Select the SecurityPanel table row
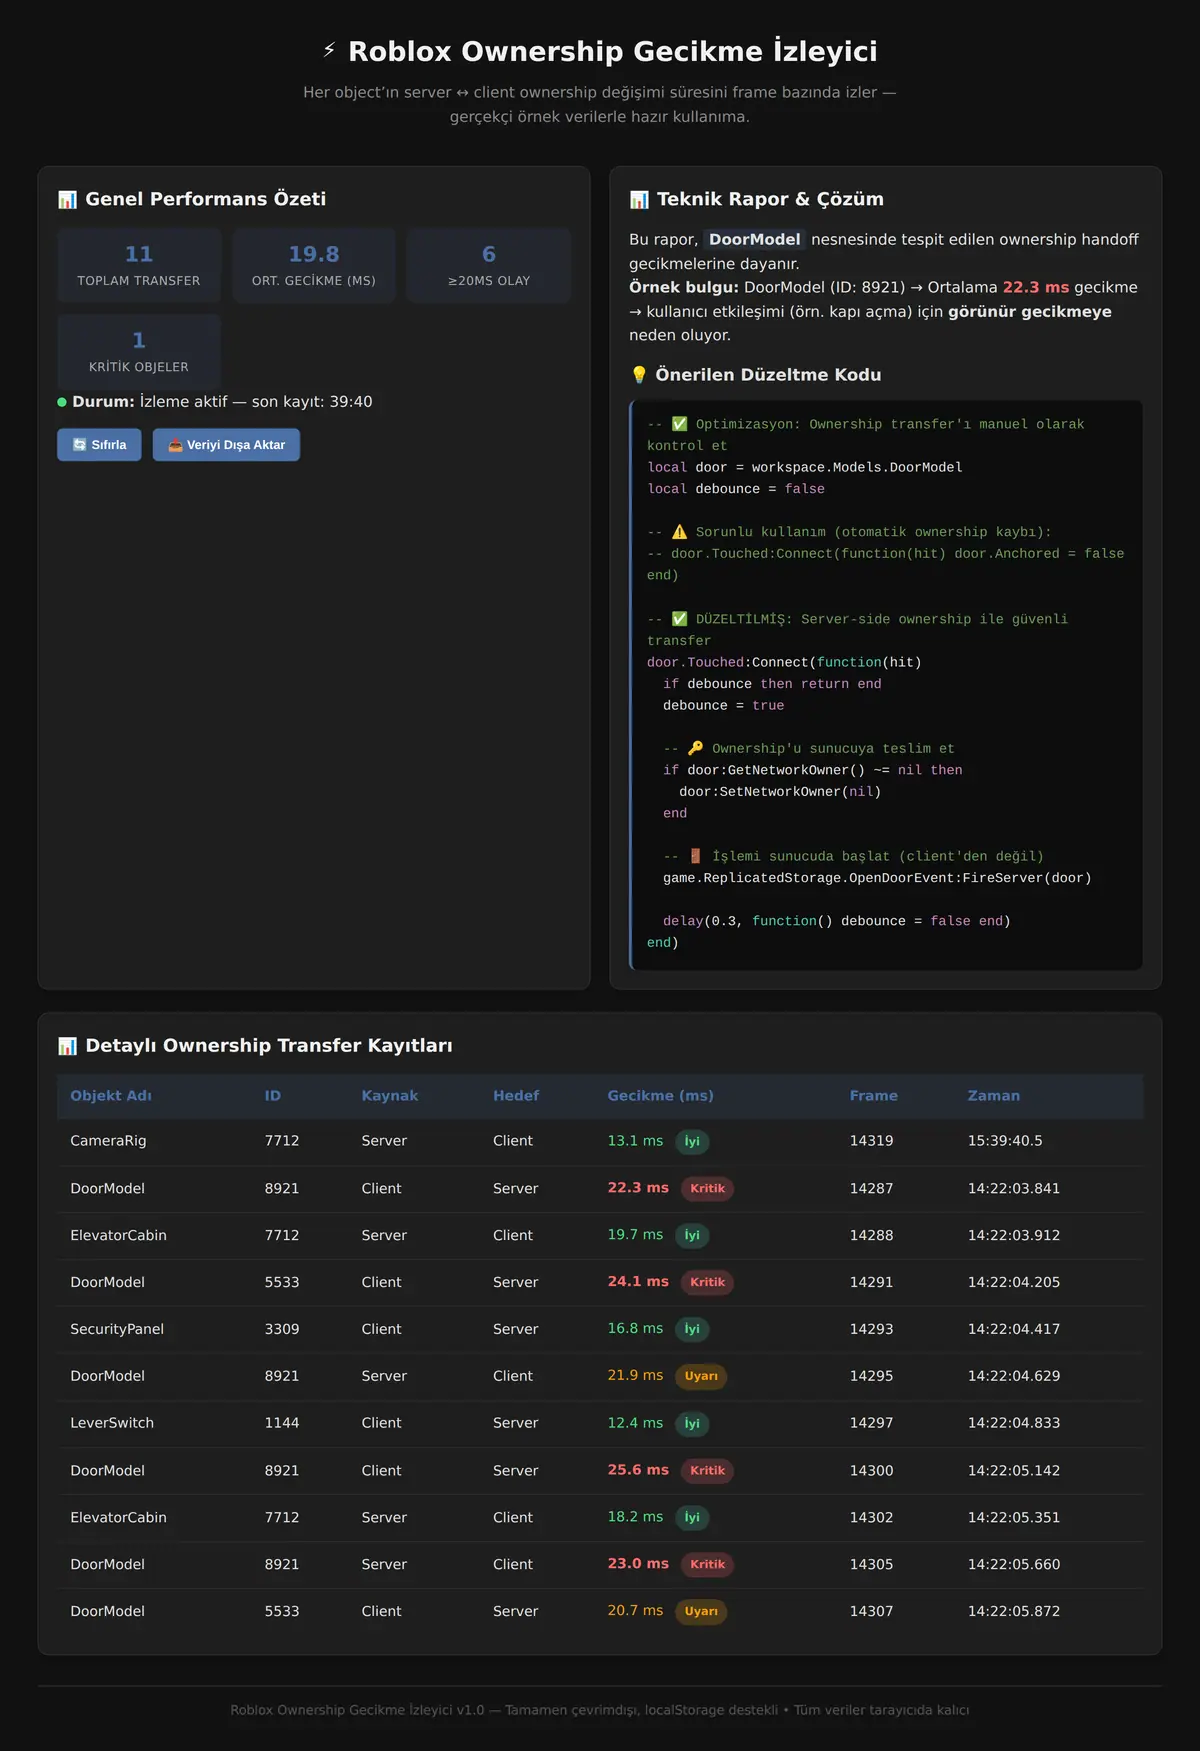The width and height of the screenshot is (1200, 1751). [x=600, y=1329]
